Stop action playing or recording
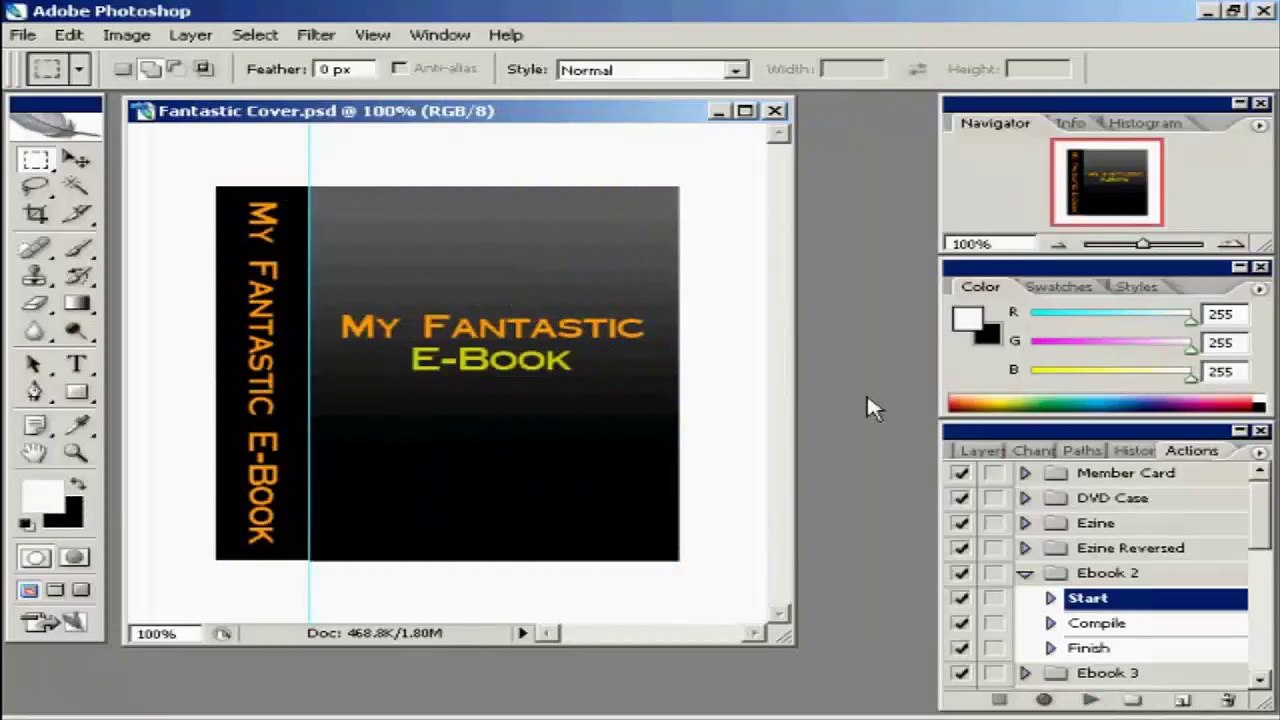Screen dimensions: 1280x720 click(x=998, y=700)
